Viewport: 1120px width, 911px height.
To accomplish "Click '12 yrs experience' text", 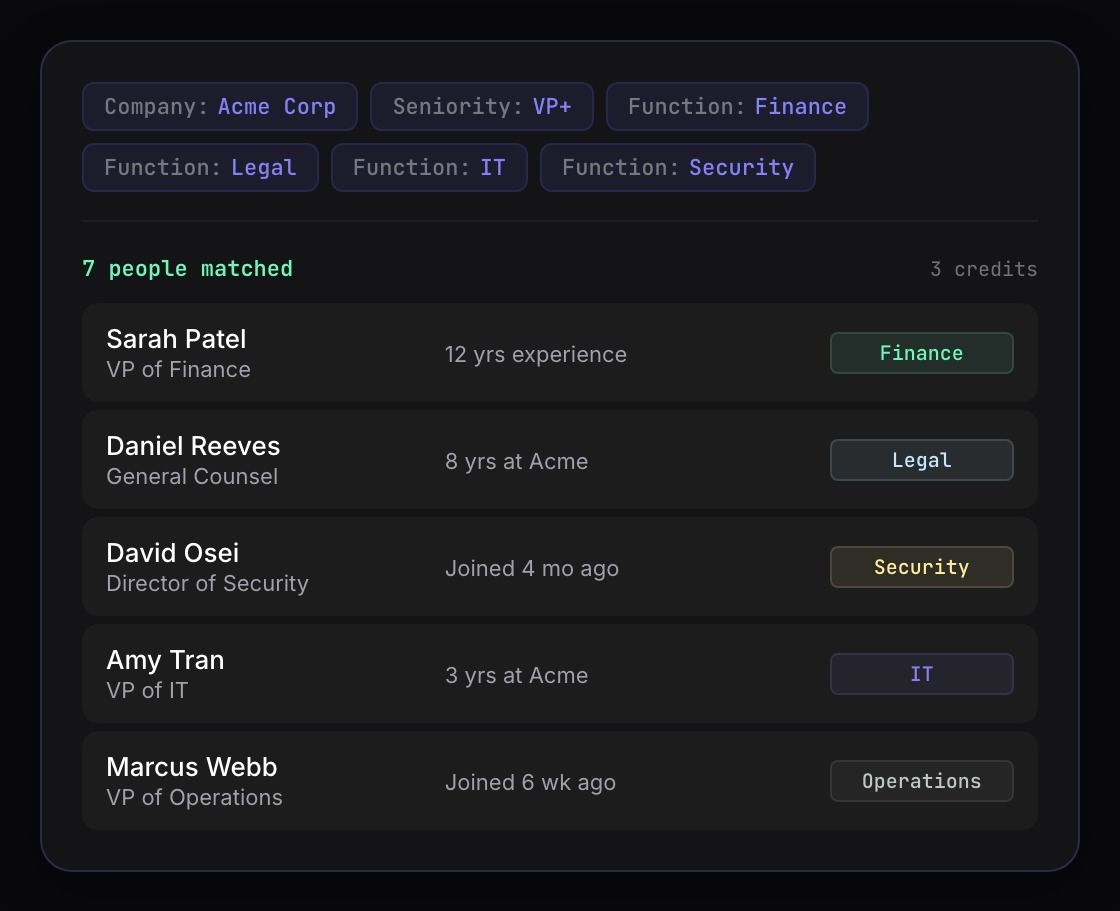I will click(536, 354).
